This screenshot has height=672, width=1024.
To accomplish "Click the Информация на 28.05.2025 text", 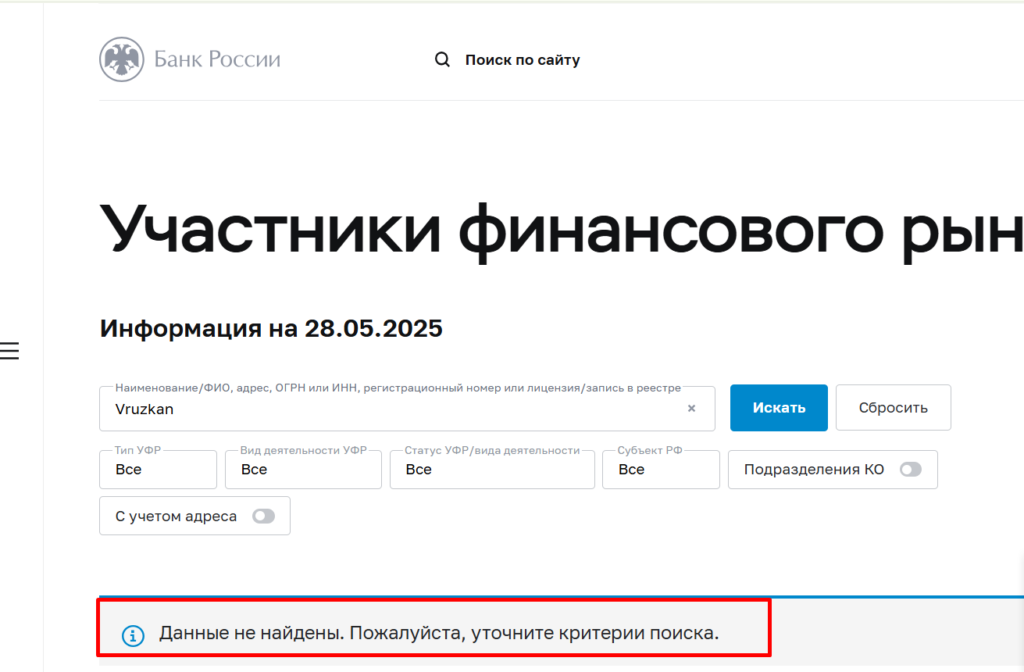I will coord(271,328).
